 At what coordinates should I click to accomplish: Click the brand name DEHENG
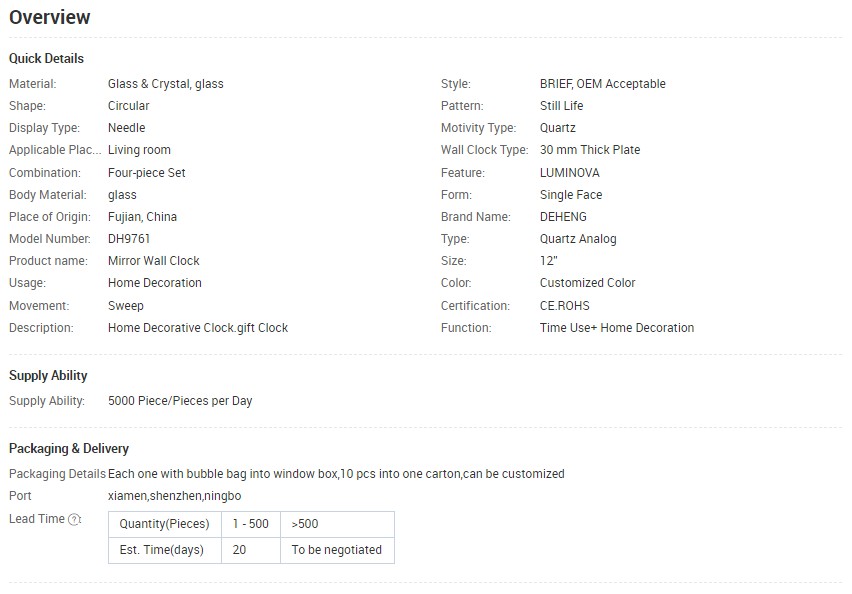click(563, 217)
